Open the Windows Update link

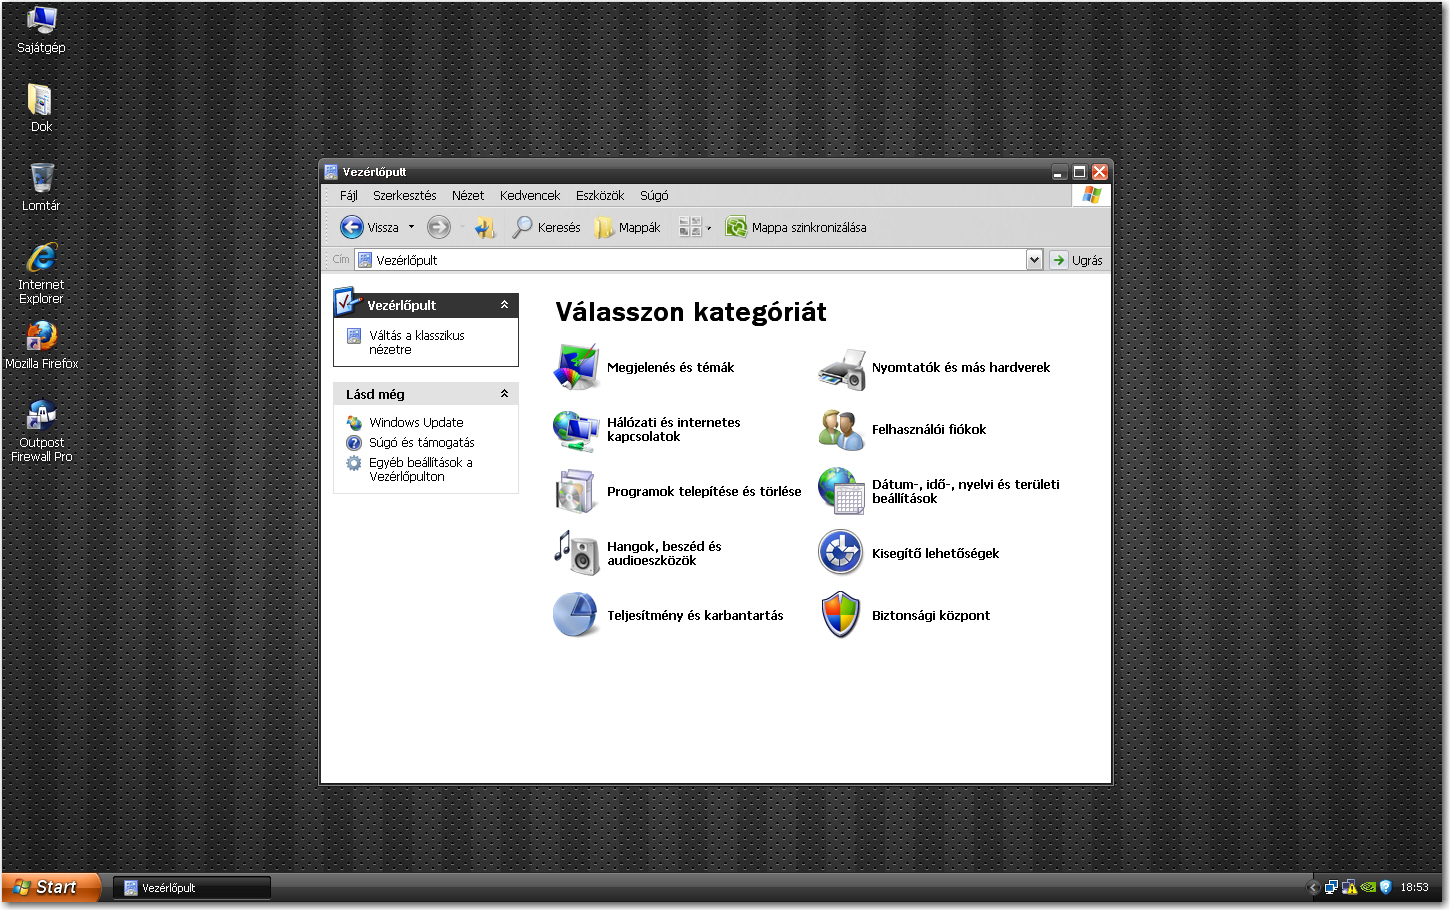[x=416, y=423]
